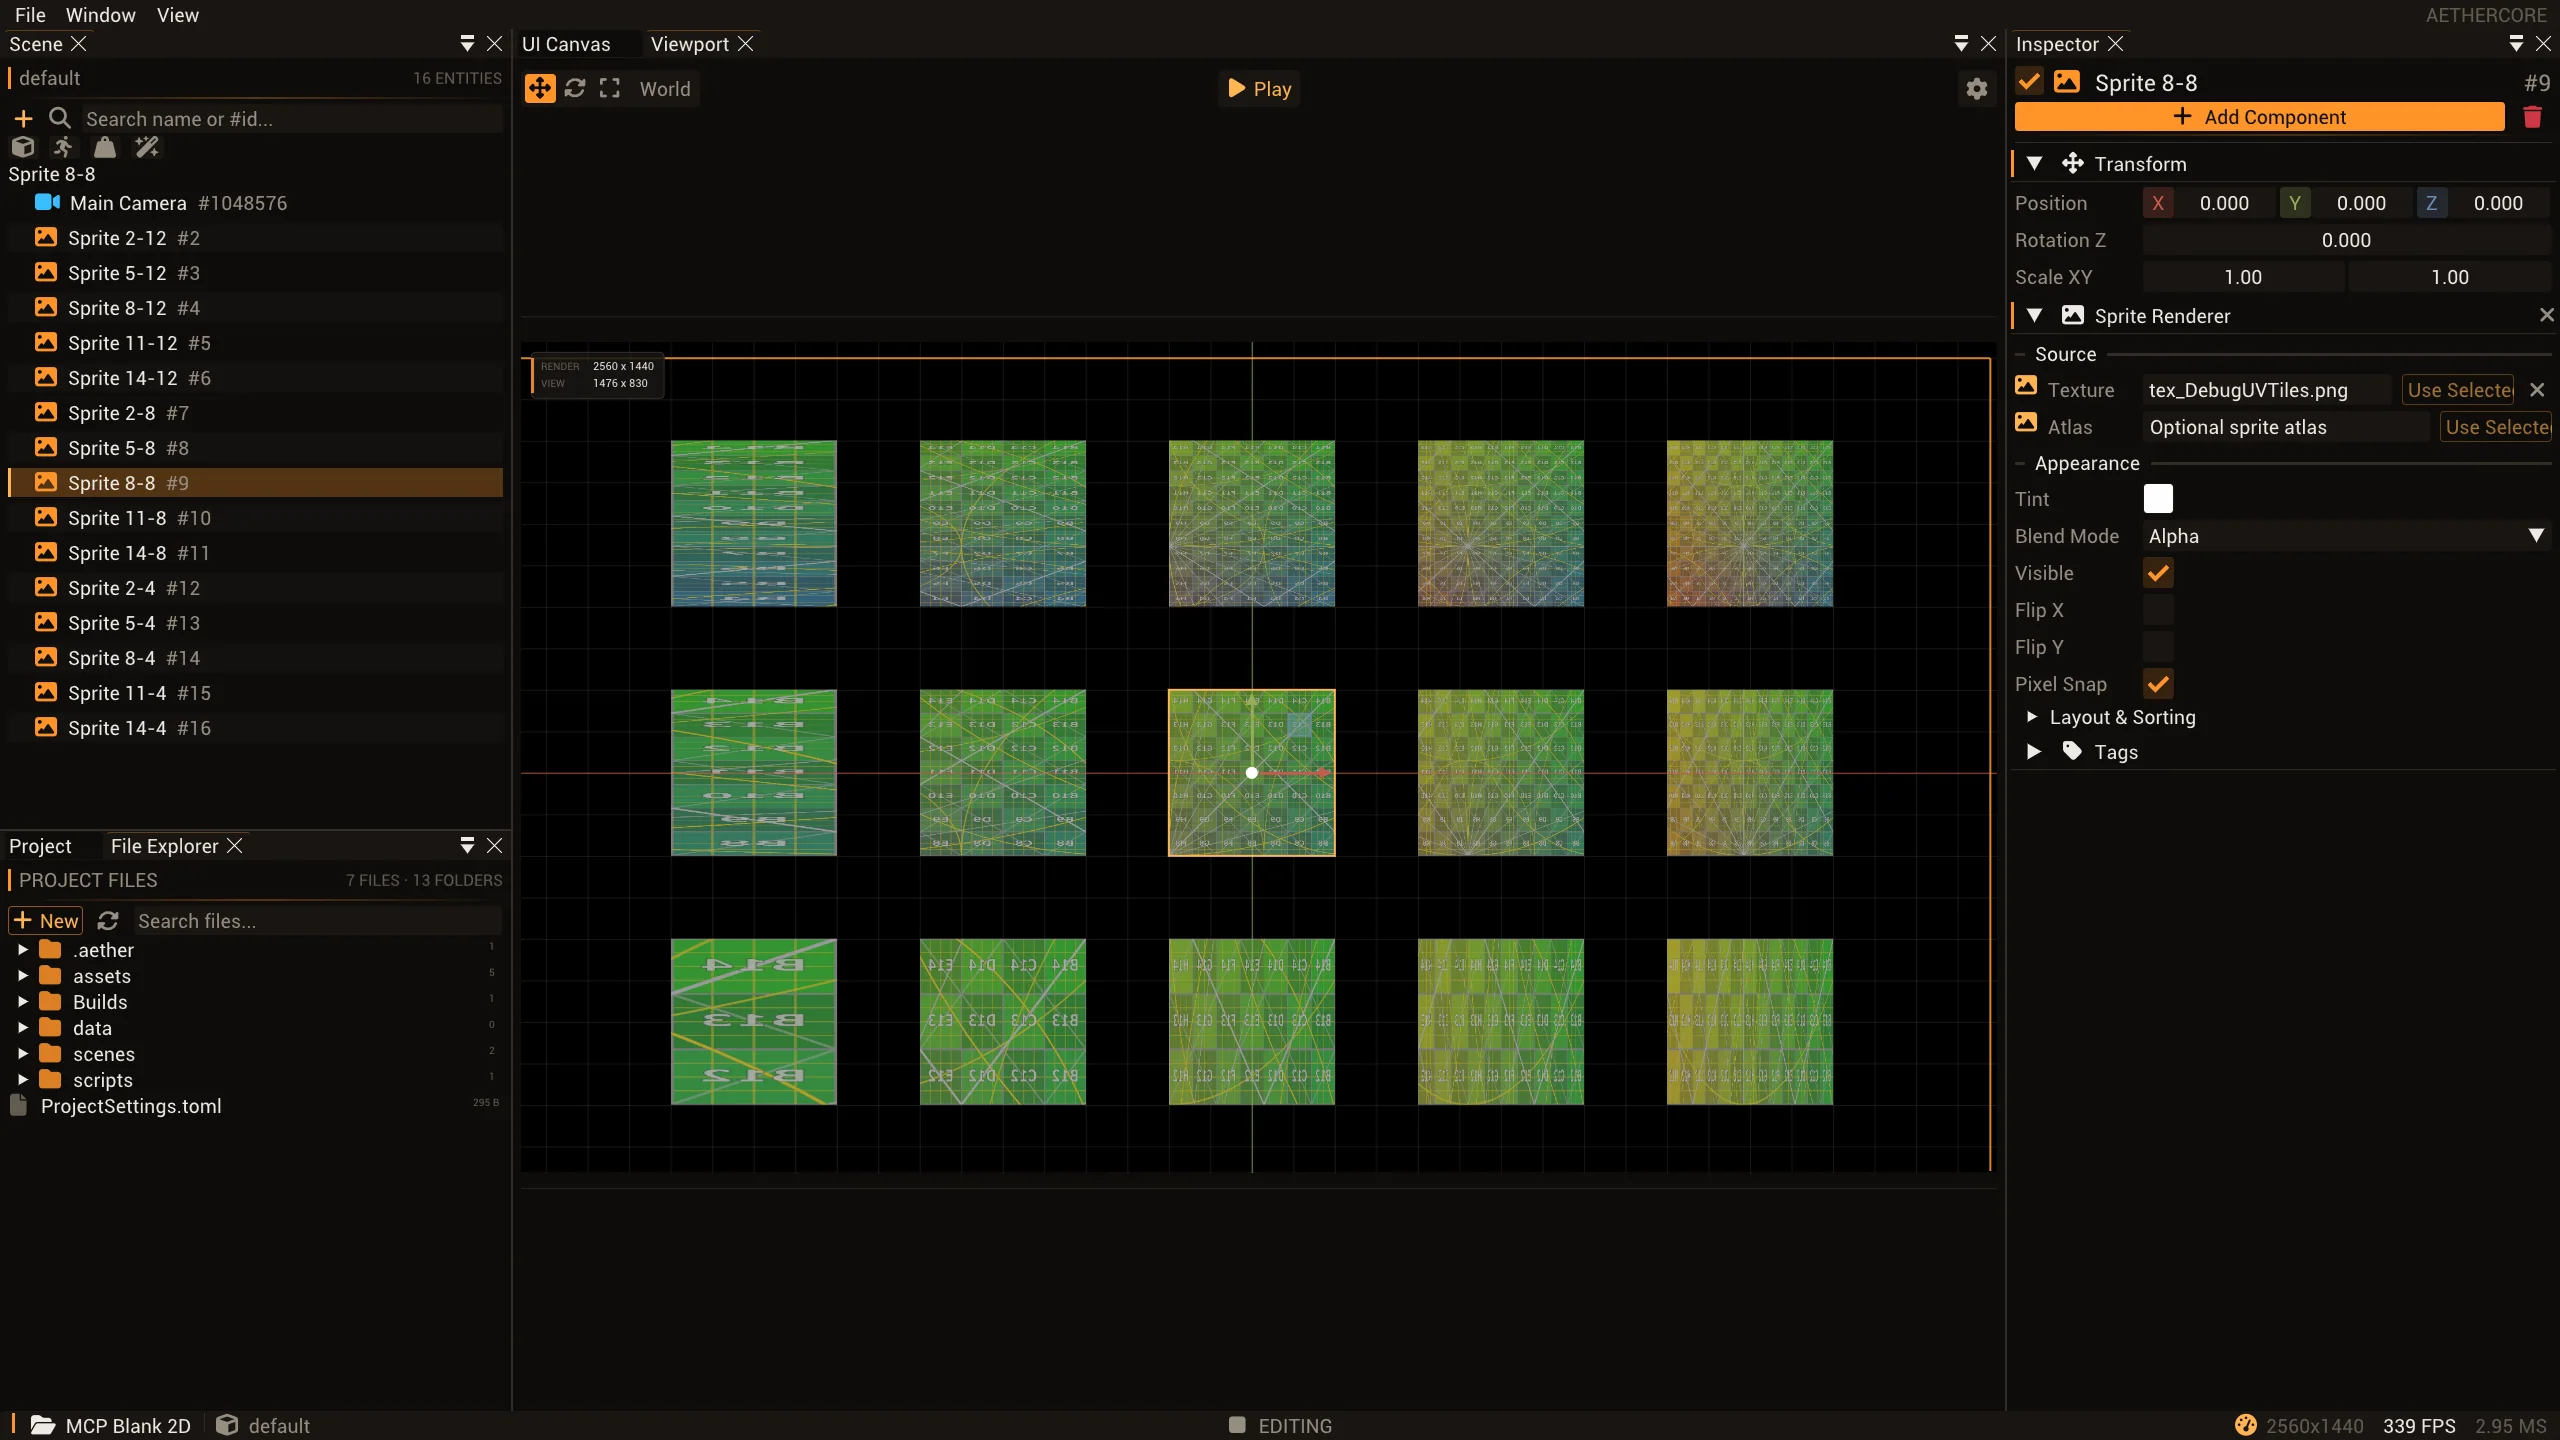Click the Search name or #id field
2560x1440 pixels.
pyautogui.click(x=292, y=119)
